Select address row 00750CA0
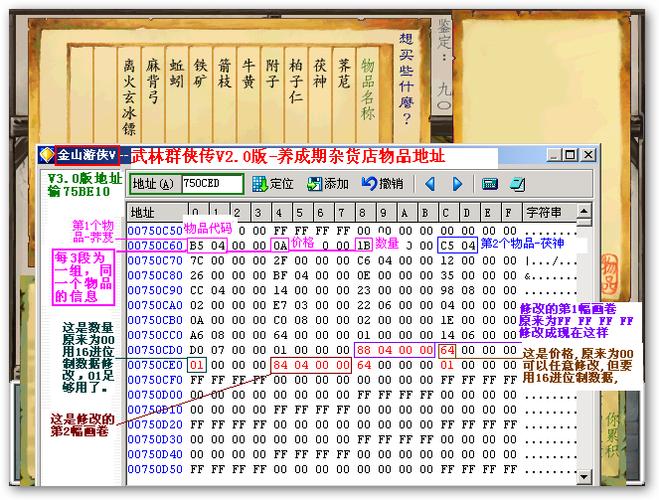The width and height of the screenshot is (659, 500). pos(155,305)
